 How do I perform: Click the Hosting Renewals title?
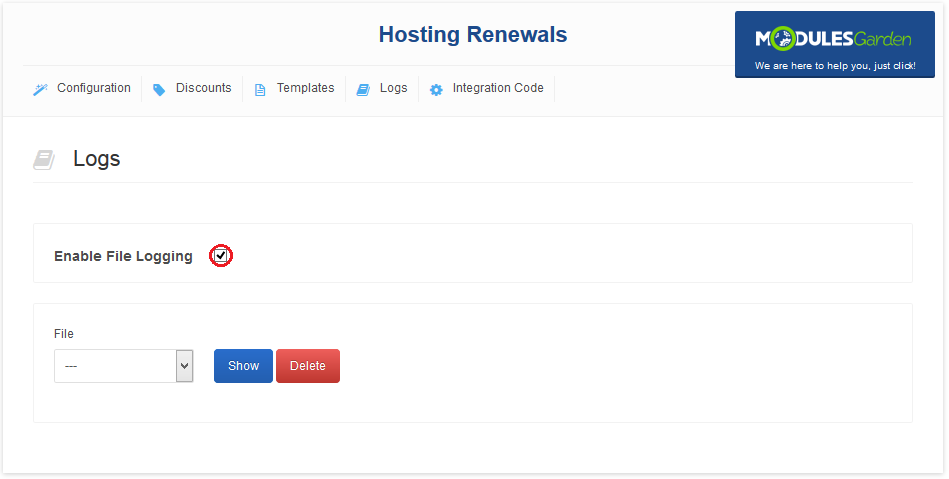pyautogui.click(x=473, y=35)
